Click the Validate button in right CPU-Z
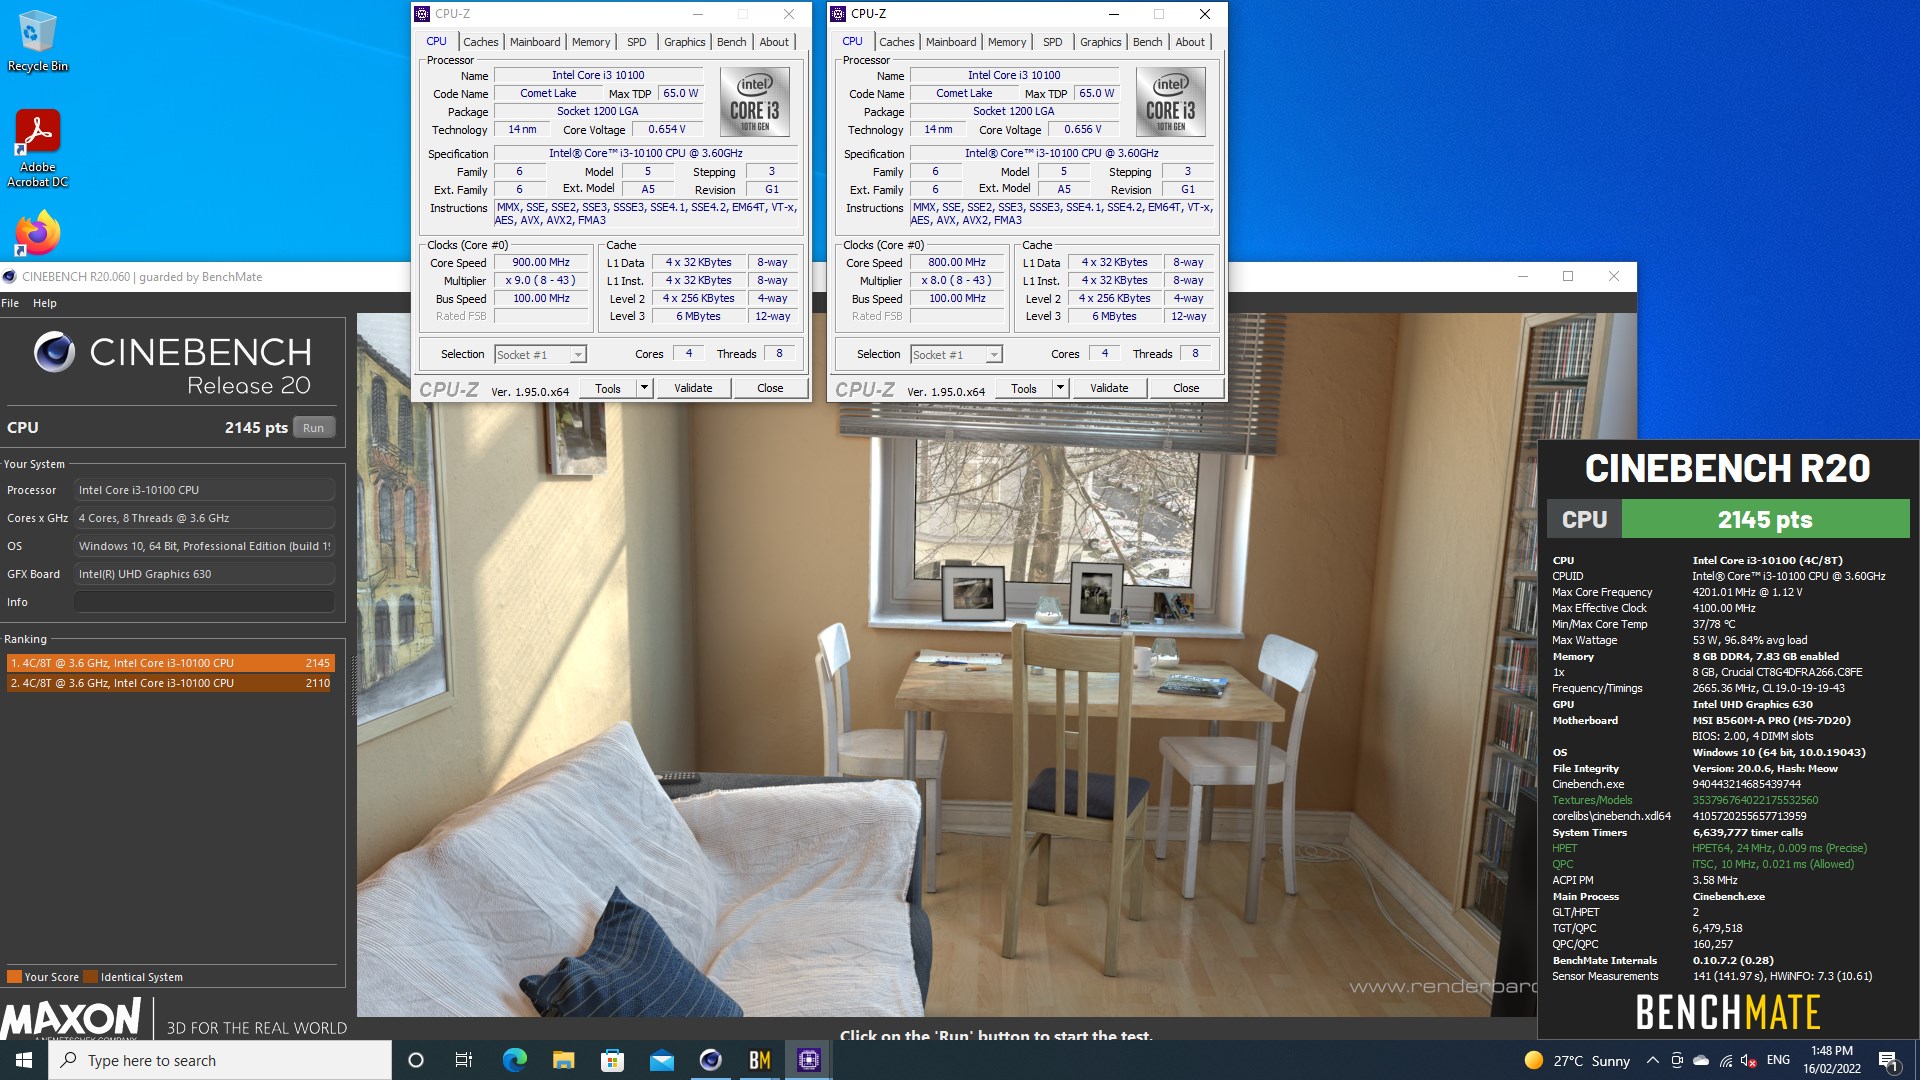 [x=1109, y=388]
